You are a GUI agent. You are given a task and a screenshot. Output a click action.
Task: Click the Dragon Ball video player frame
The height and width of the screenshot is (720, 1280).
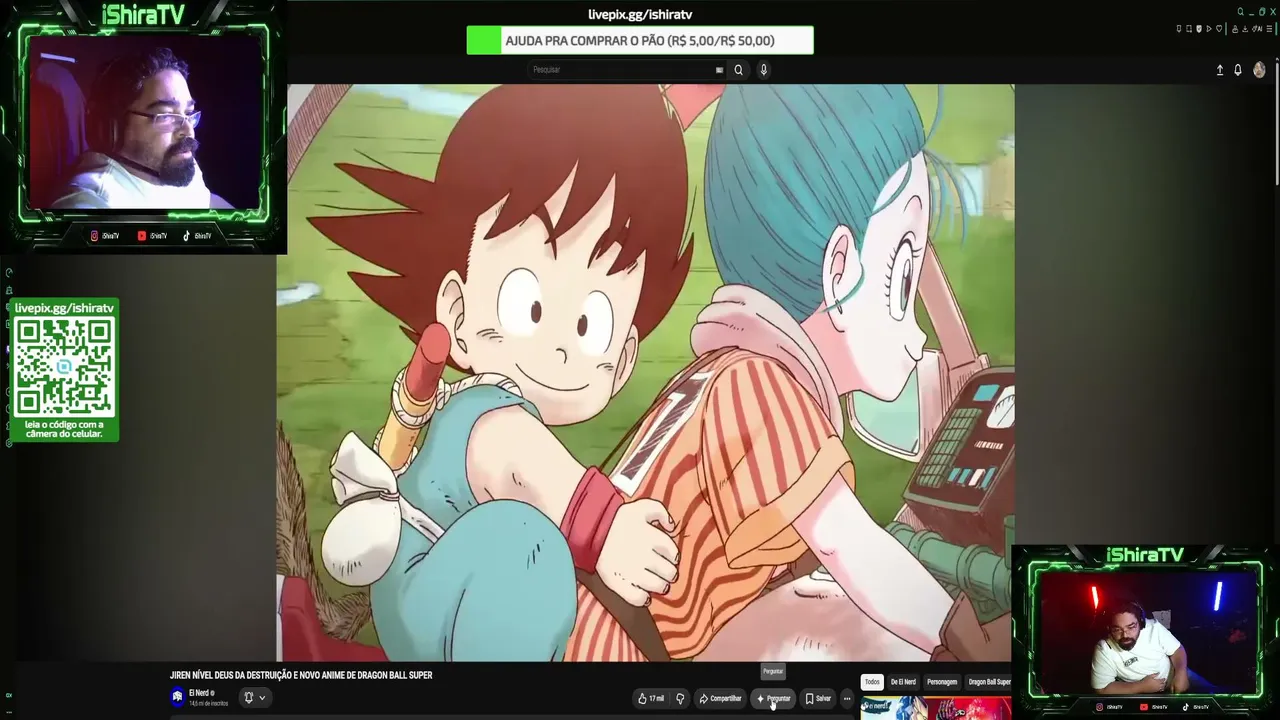coord(645,372)
